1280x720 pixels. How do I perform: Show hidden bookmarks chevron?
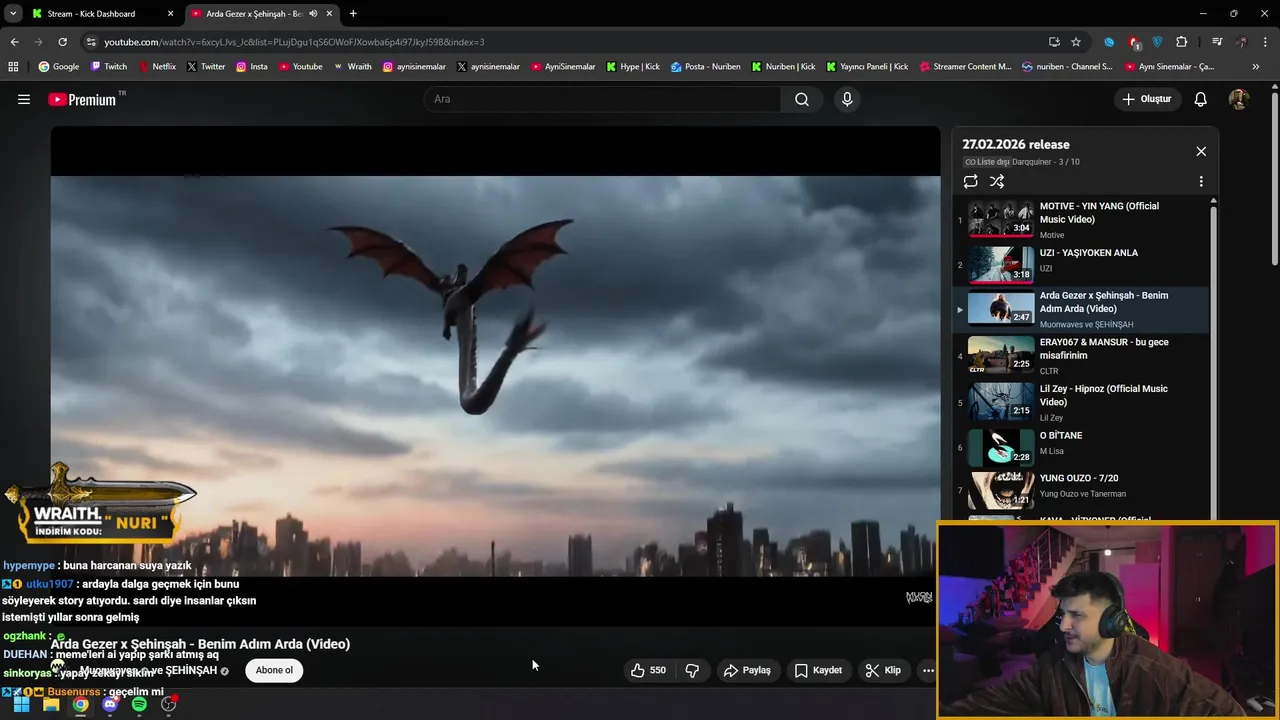(x=1256, y=67)
